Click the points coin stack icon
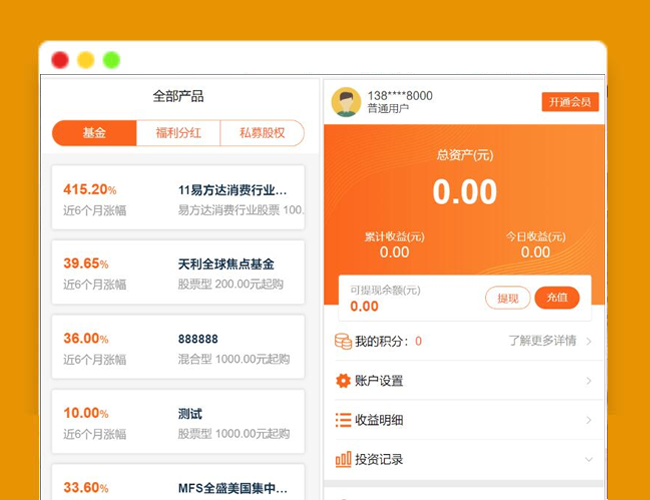 (x=343, y=341)
